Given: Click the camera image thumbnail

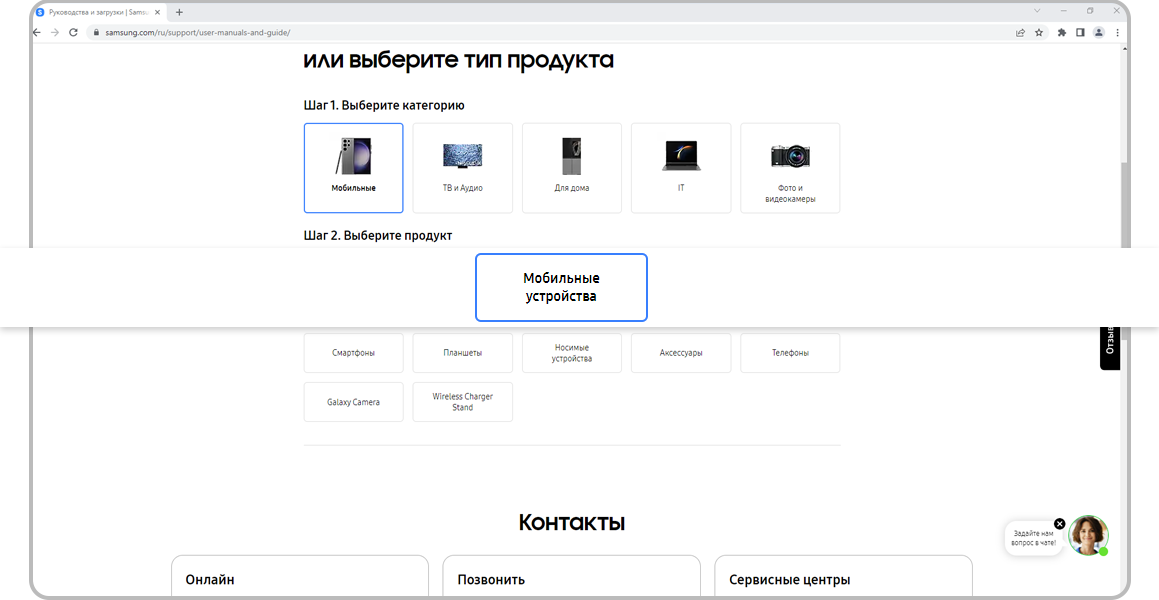Looking at the screenshot, I should (x=790, y=156).
